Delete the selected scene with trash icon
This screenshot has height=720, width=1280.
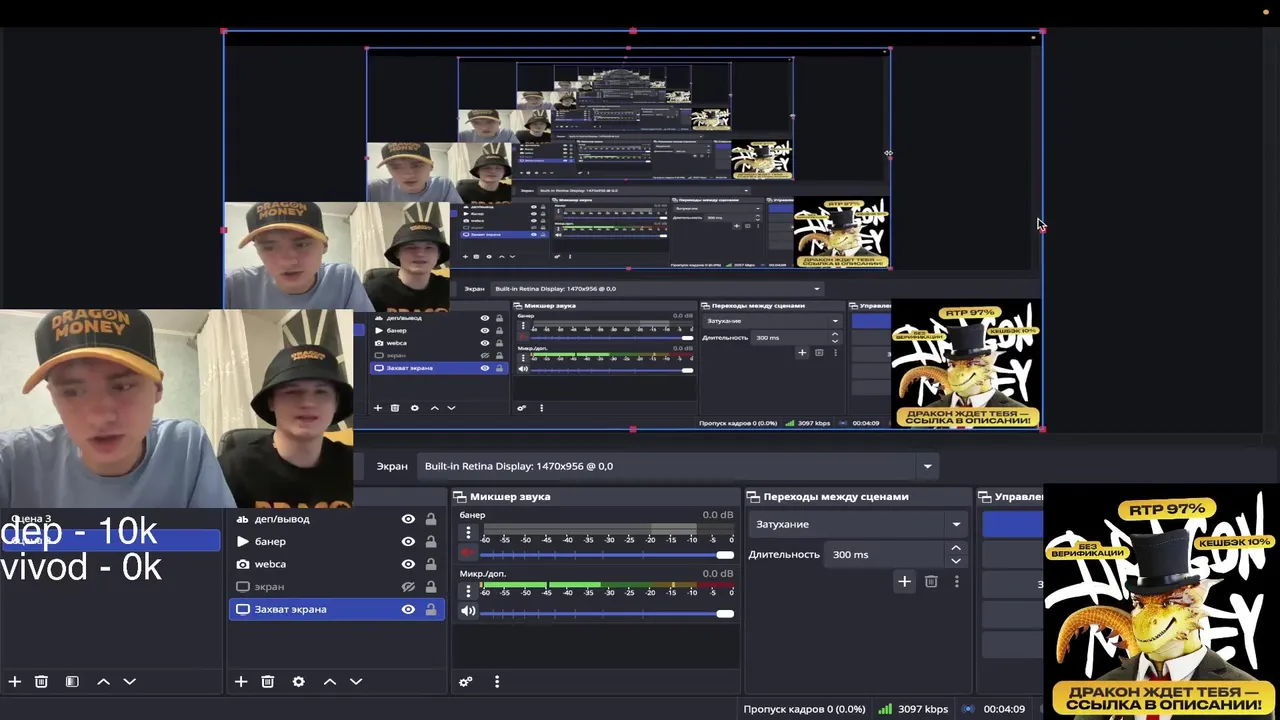pos(41,681)
